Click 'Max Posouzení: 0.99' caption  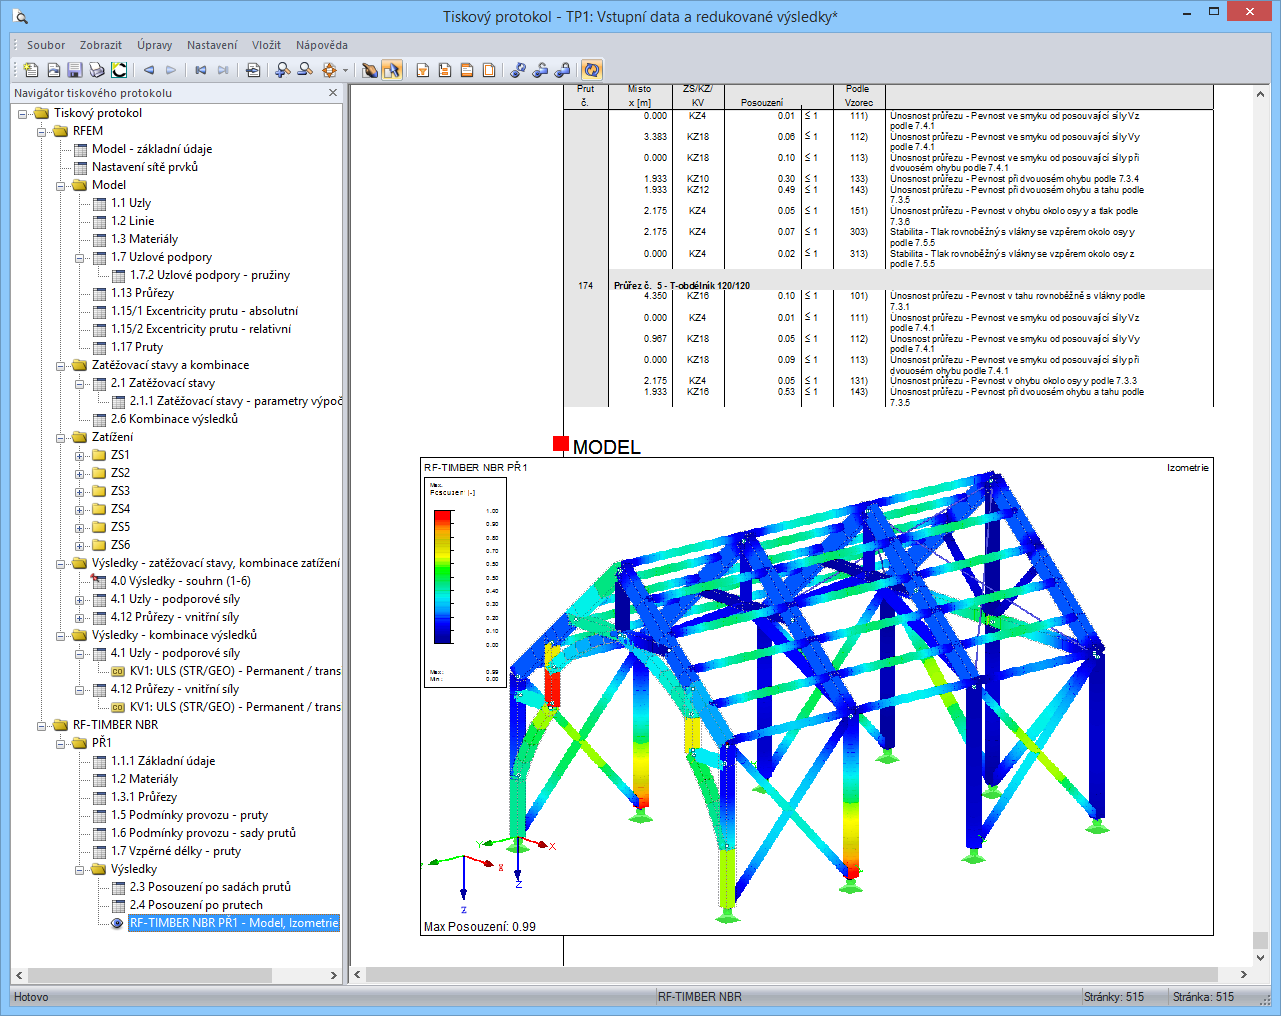pyautogui.click(x=480, y=927)
